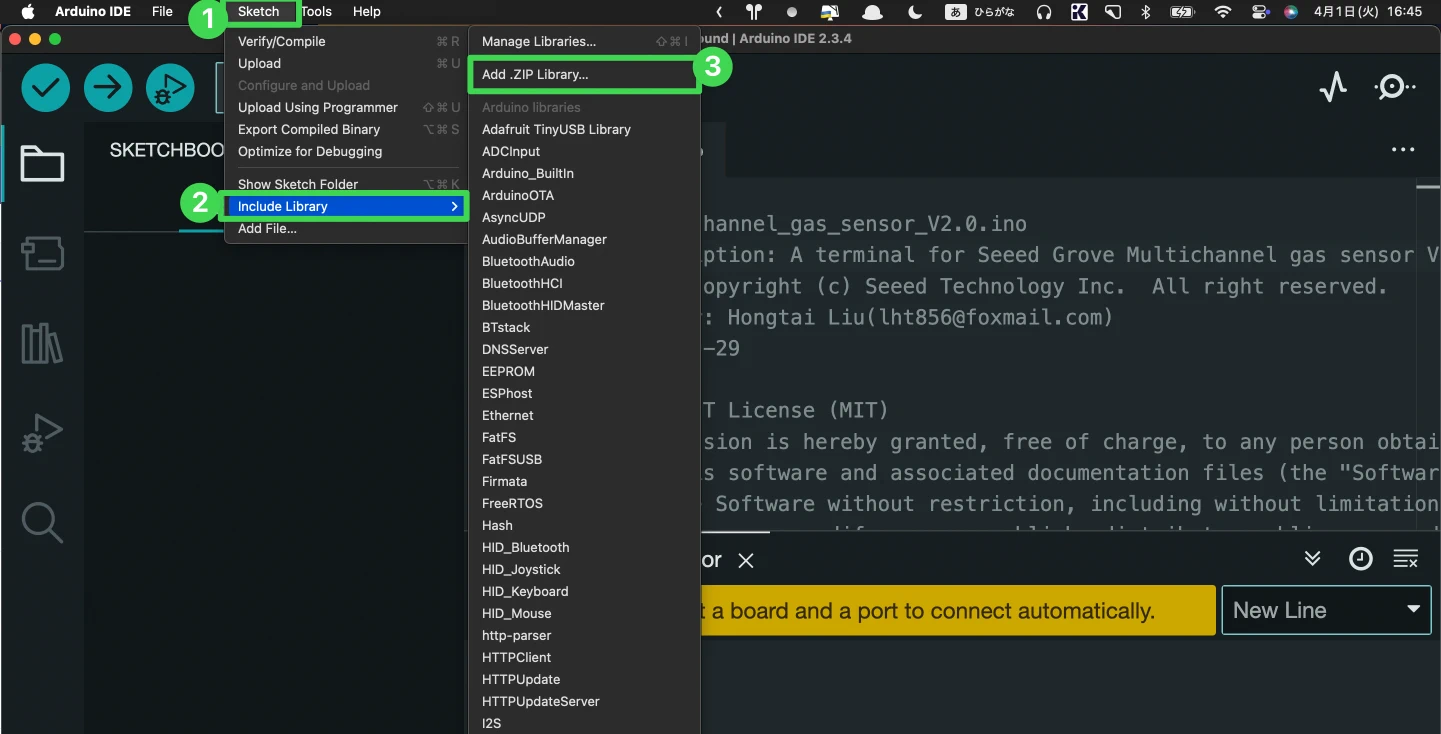The image size is (1441, 734).
Task: Open the File menu
Action: click(x=162, y=12)
